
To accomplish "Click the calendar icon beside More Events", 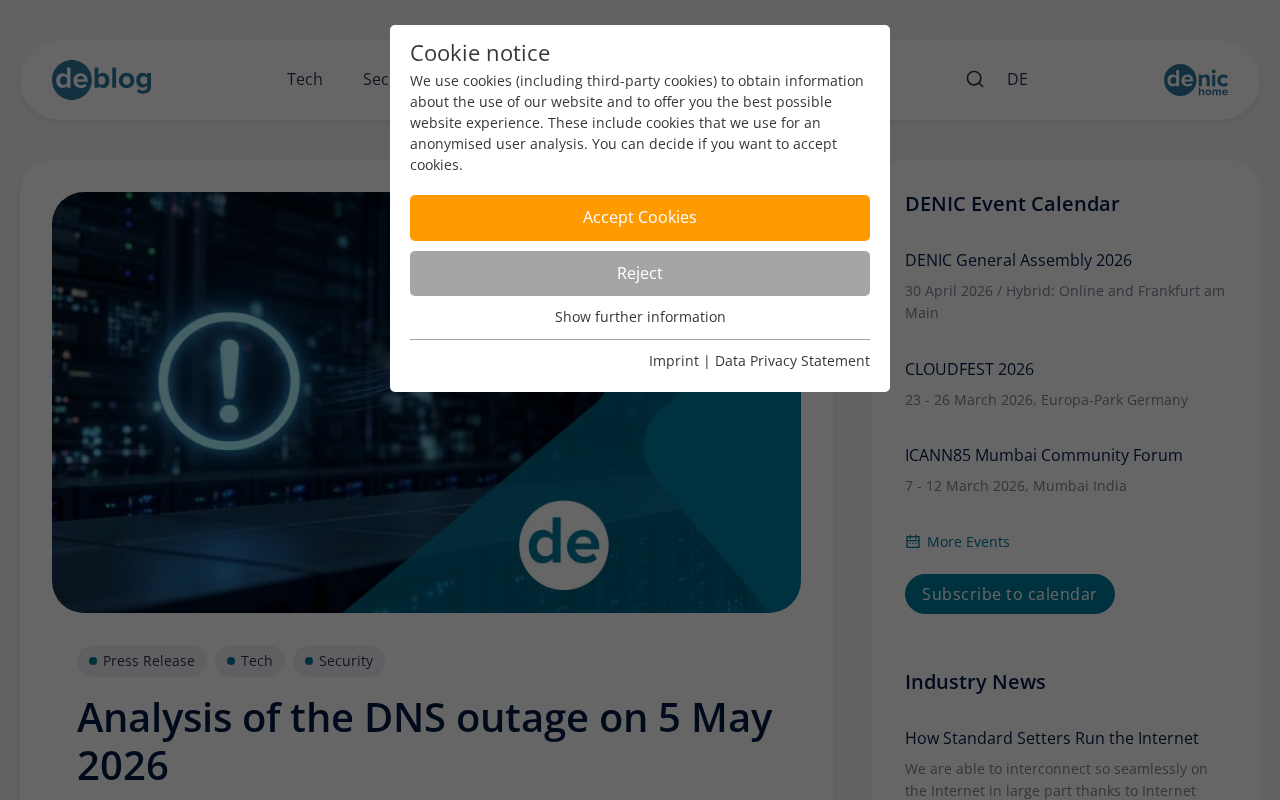I will coord(913,541).
